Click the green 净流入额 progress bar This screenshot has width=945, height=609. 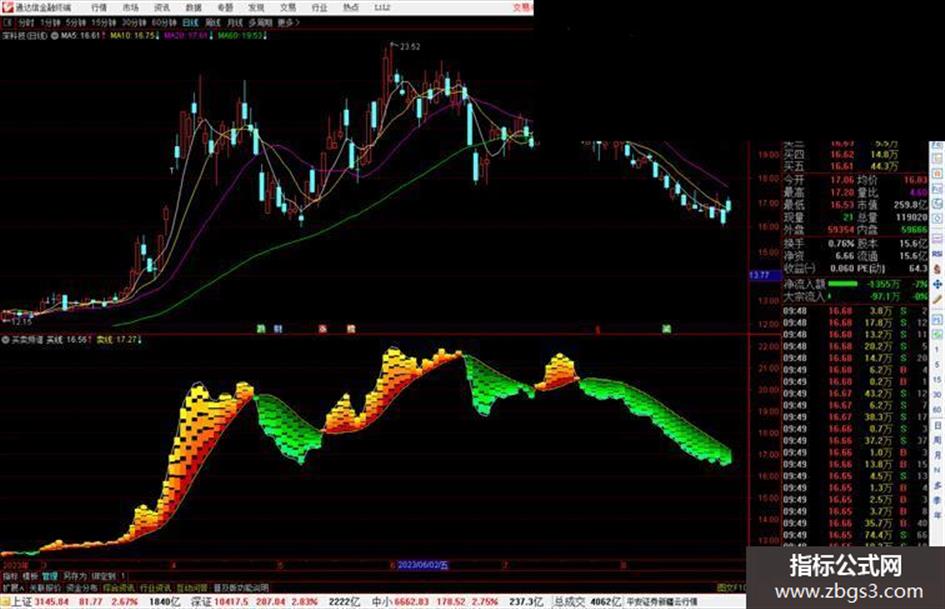pyautogui.click(x=843, y=283)
